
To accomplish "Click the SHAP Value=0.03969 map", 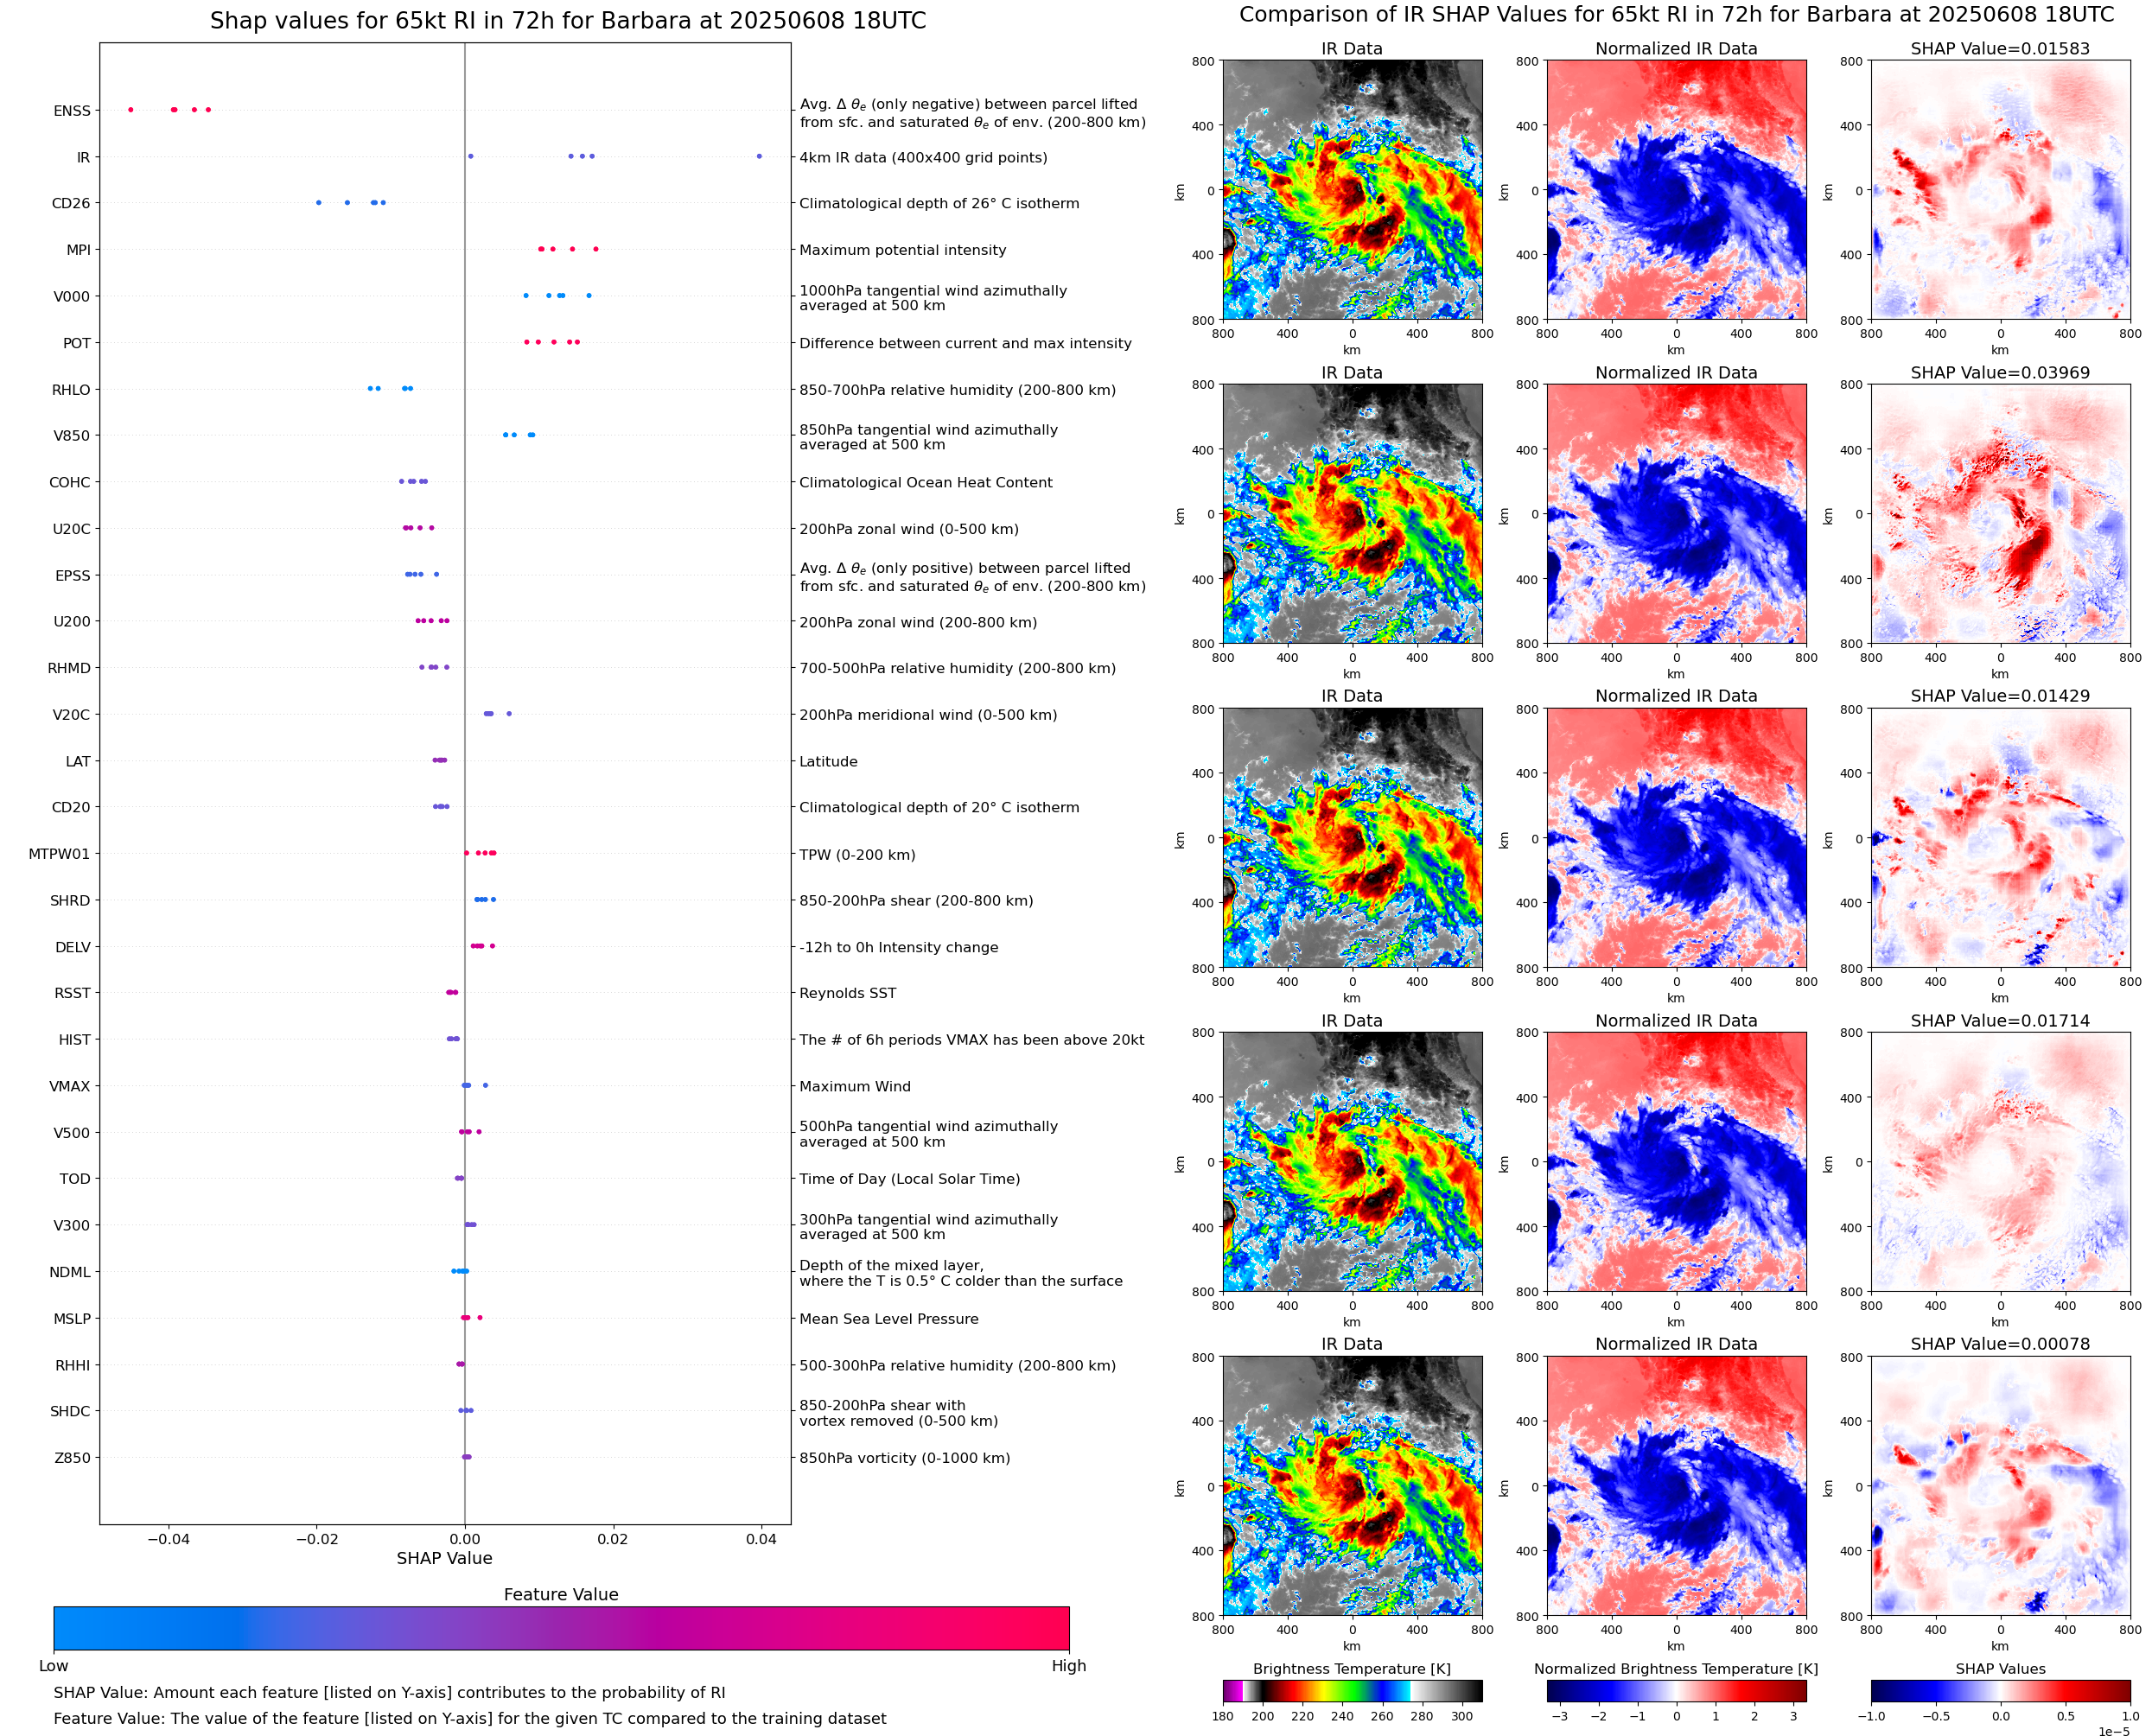I will tap(2000, 514).
